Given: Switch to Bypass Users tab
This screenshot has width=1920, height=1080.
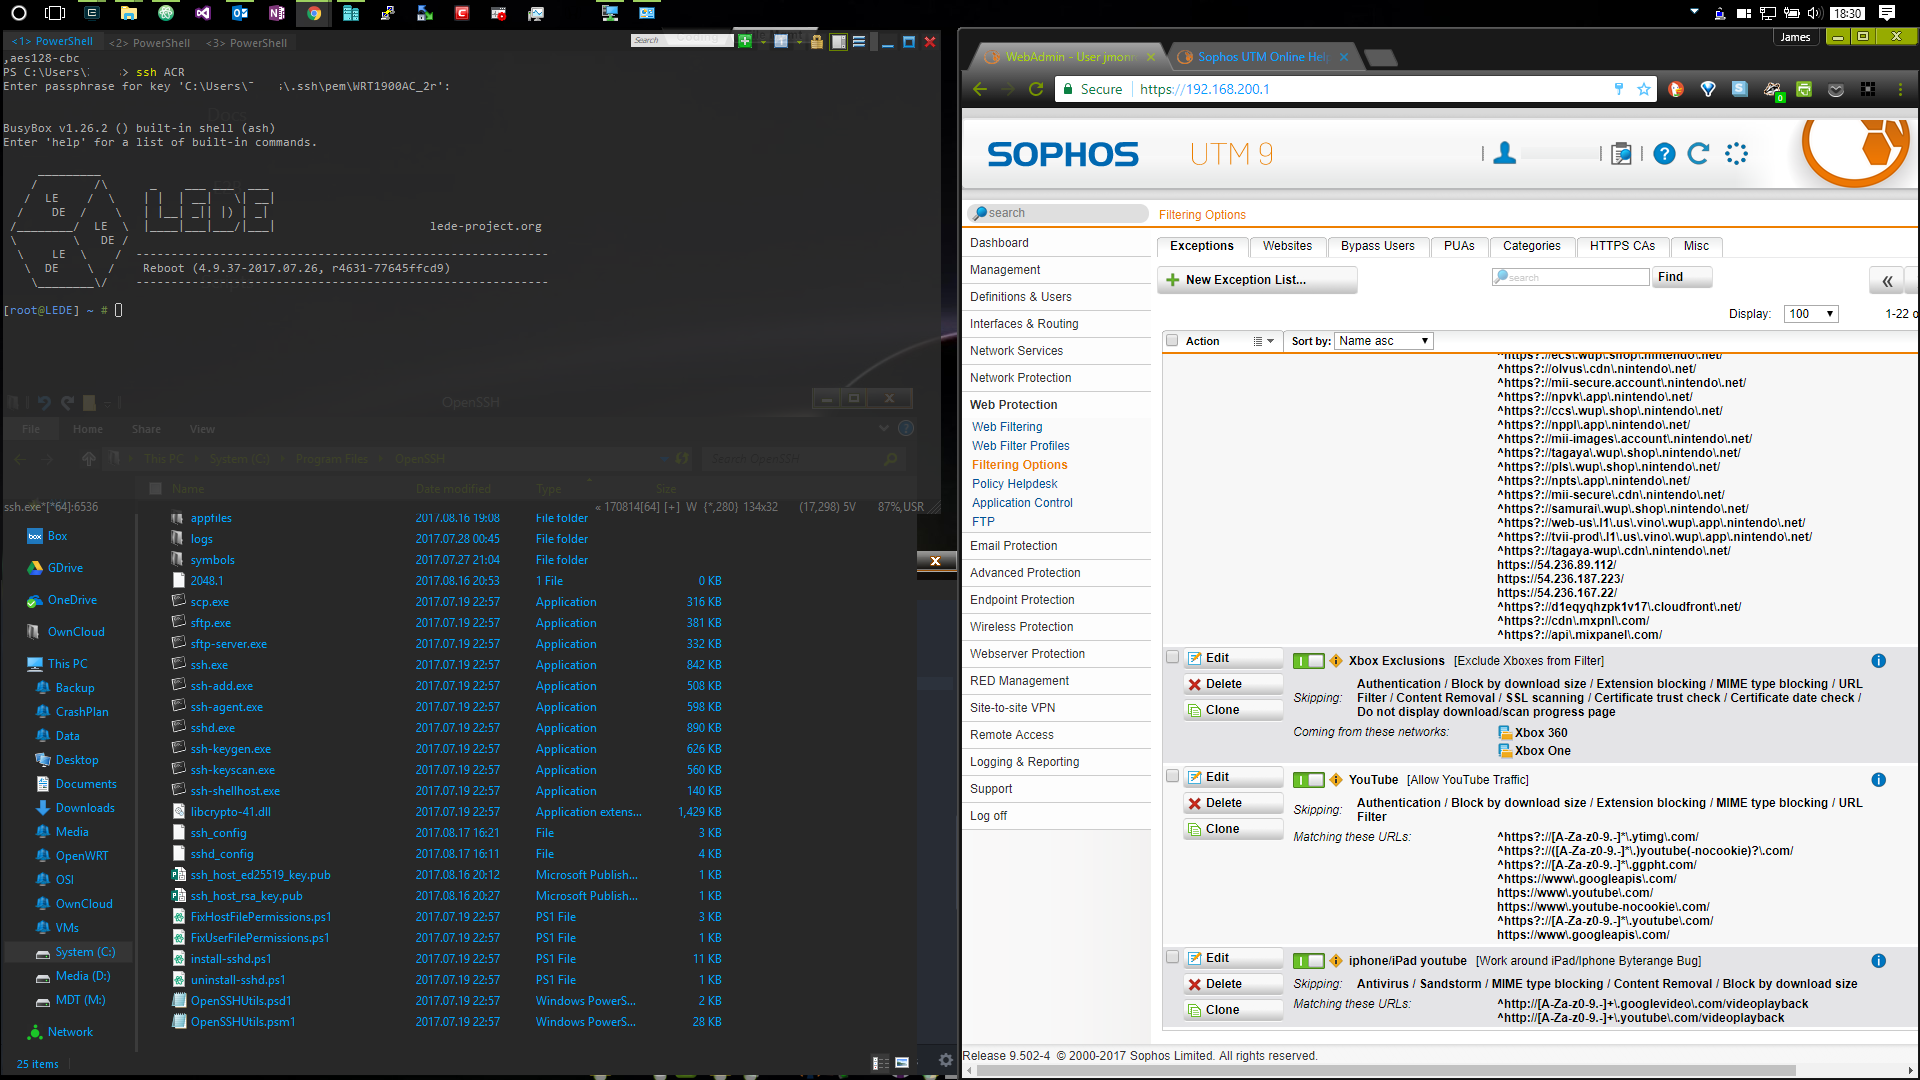Looking at the screenshot, I should click(1377, 246).
